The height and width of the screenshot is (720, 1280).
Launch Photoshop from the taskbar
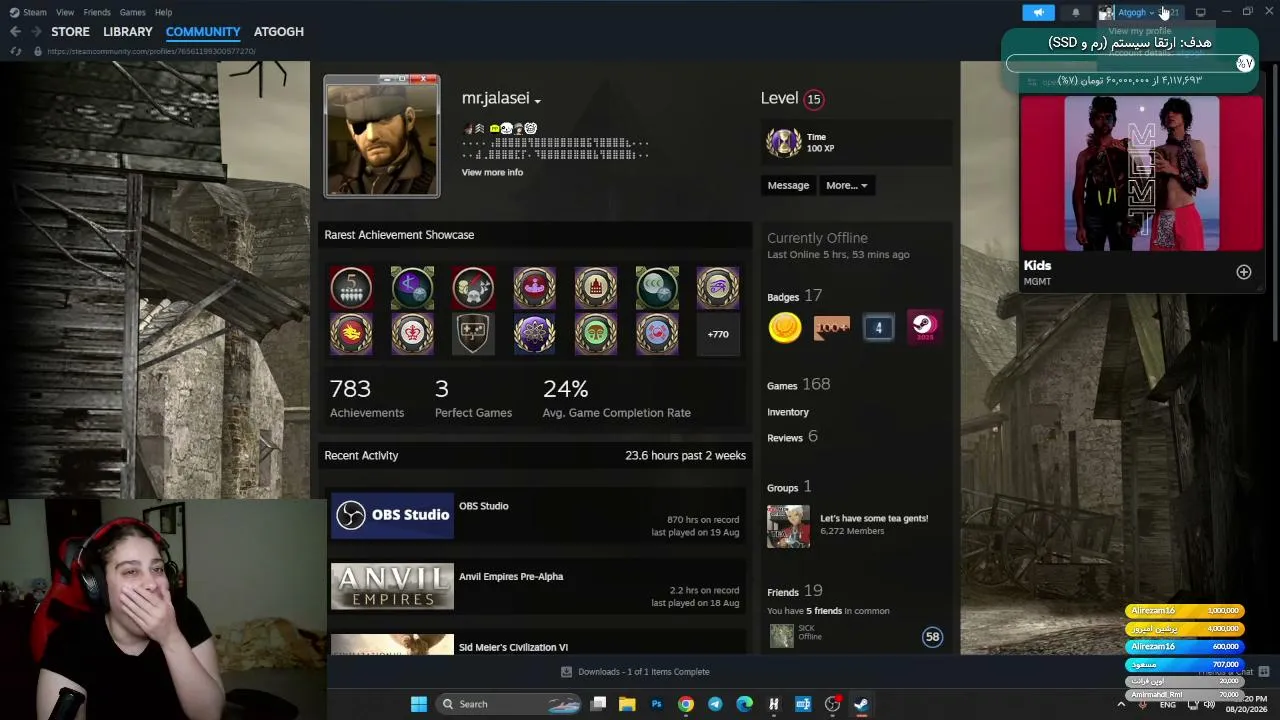coord(656,704)
